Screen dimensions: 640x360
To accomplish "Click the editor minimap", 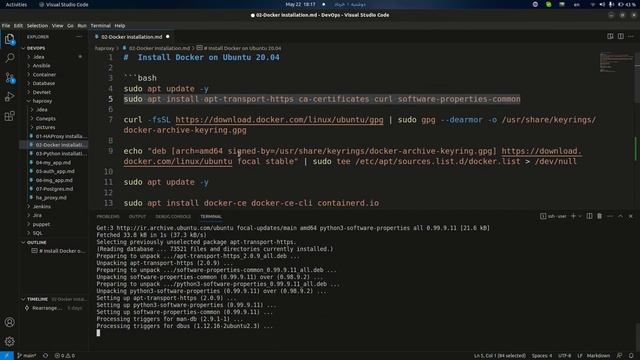I will [x=617, y=62].
